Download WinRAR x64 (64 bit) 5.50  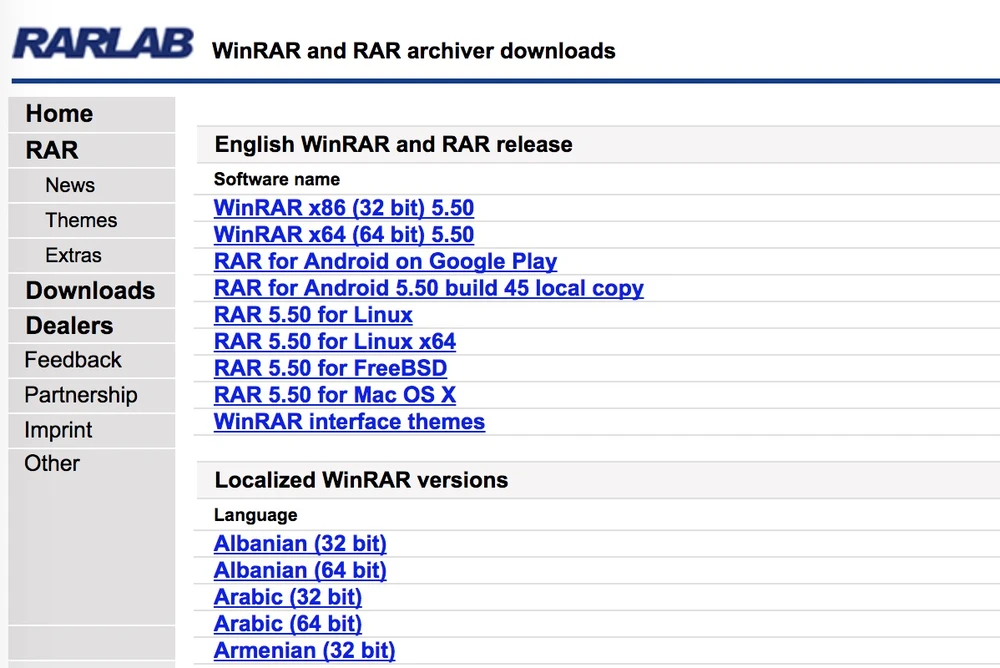tap(343, 235)
